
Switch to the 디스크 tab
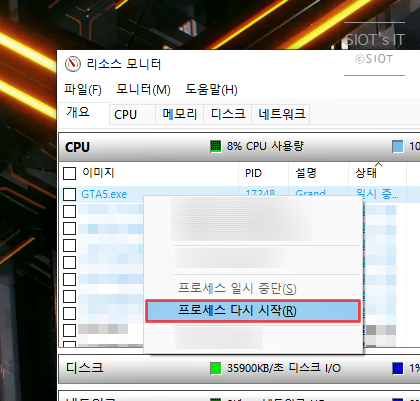pyautogui.click(x=228, y=114)
